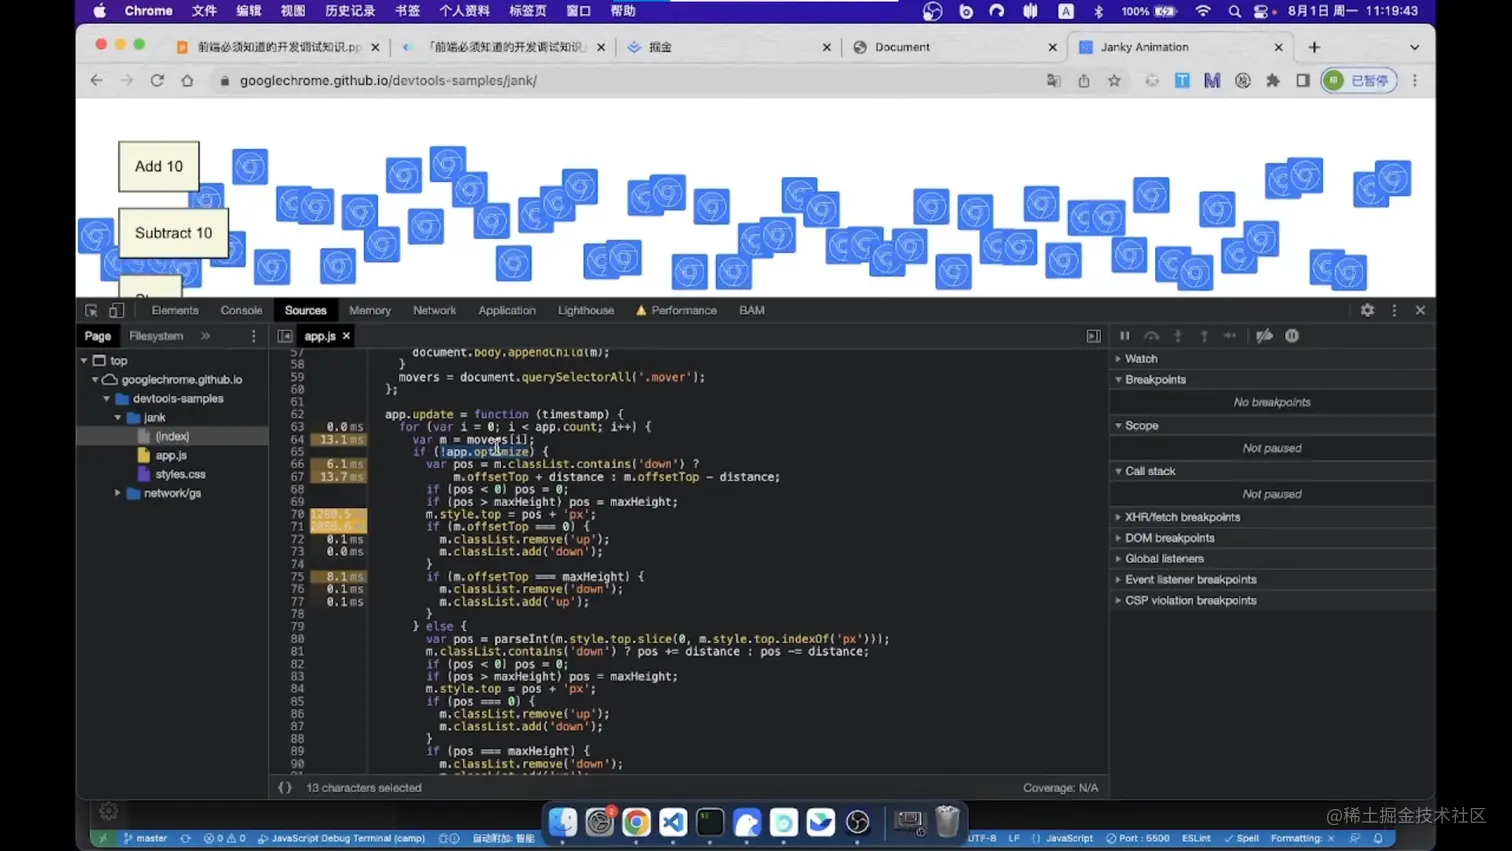Open Visual Studio Code from the dock
The width and height of the screenshot is (1512, 851).
(673, 822)
